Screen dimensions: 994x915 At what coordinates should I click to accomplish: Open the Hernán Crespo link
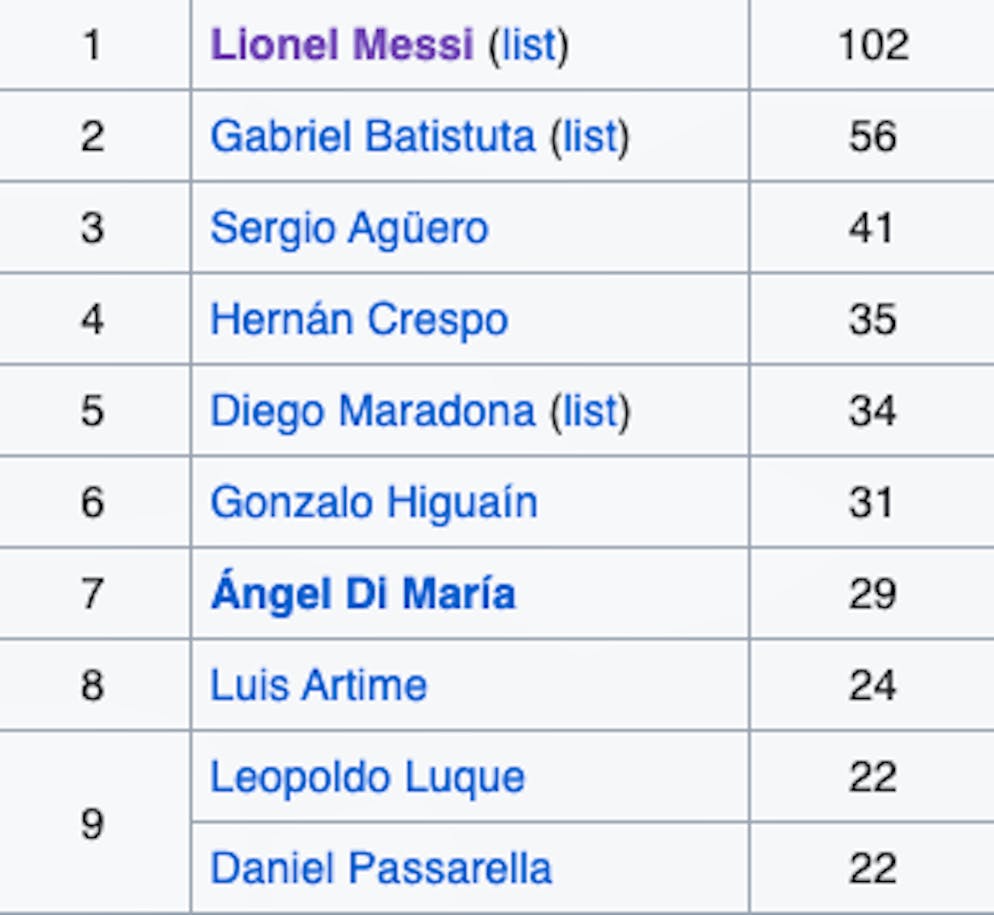(x=359, y=320)
